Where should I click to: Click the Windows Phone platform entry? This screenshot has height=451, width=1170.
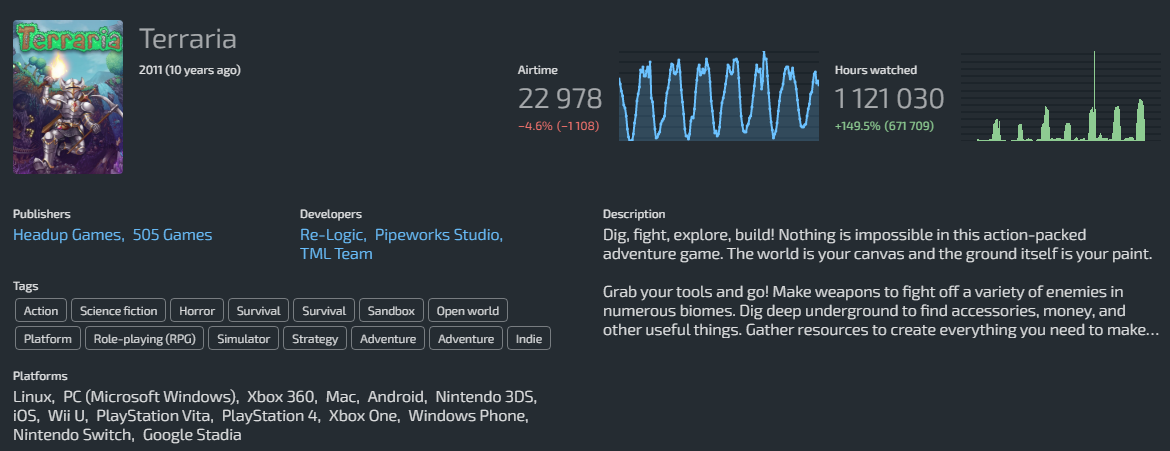coord(468,416)
